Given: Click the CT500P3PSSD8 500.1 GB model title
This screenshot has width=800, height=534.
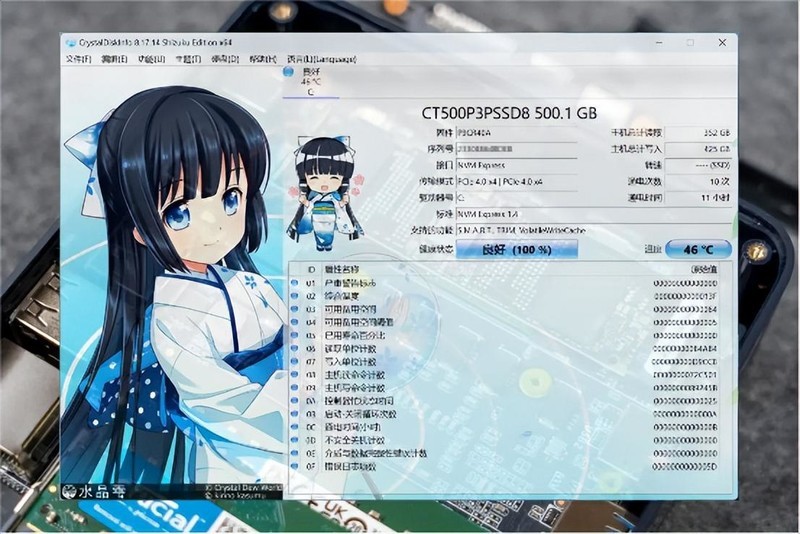Looking at the screenshot, I should pos(509,113).
